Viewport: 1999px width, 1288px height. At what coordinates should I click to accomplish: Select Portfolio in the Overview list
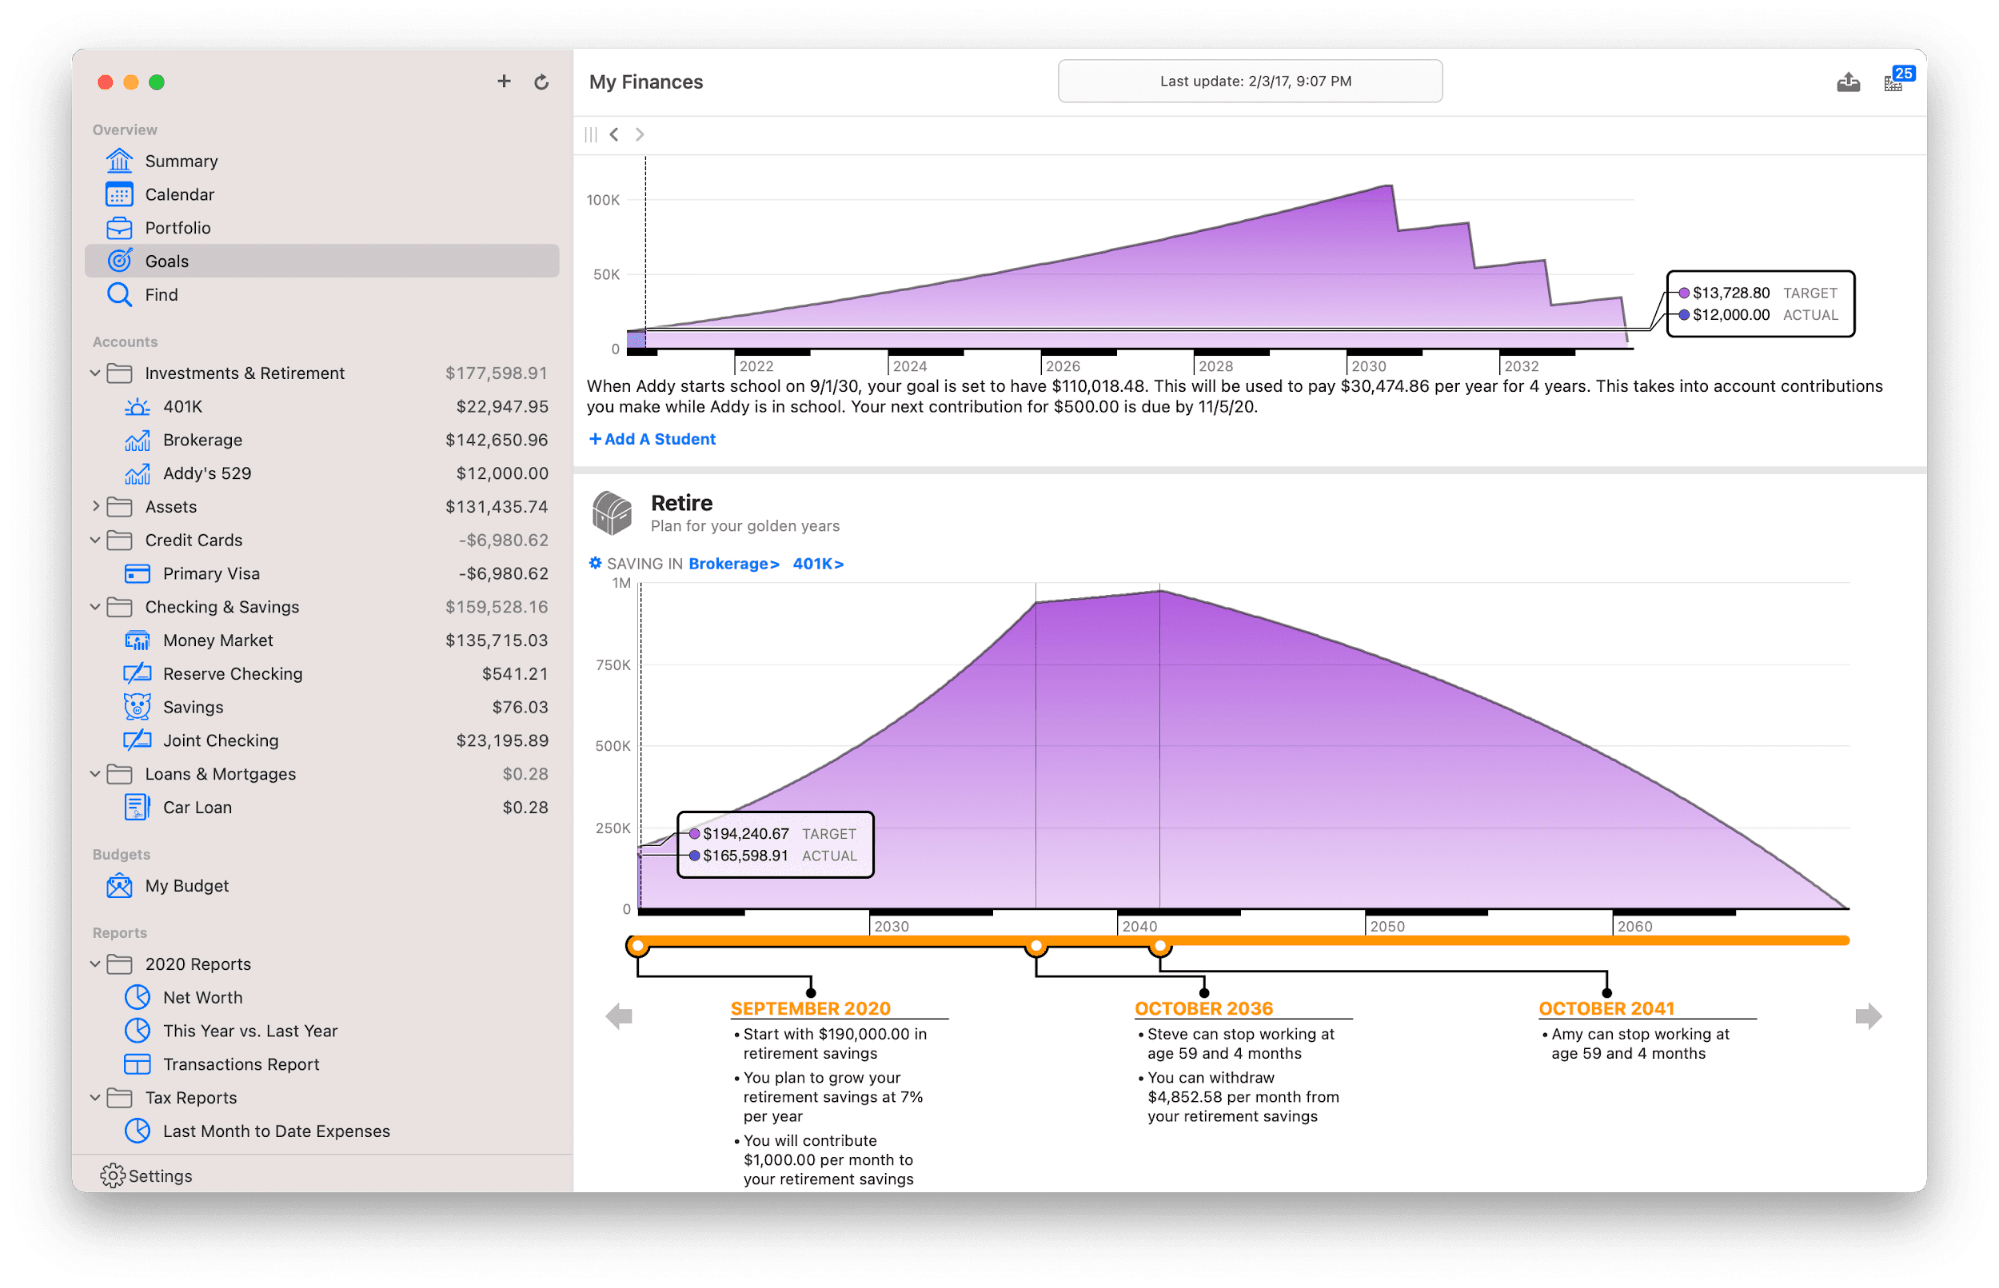pos(322,227)
